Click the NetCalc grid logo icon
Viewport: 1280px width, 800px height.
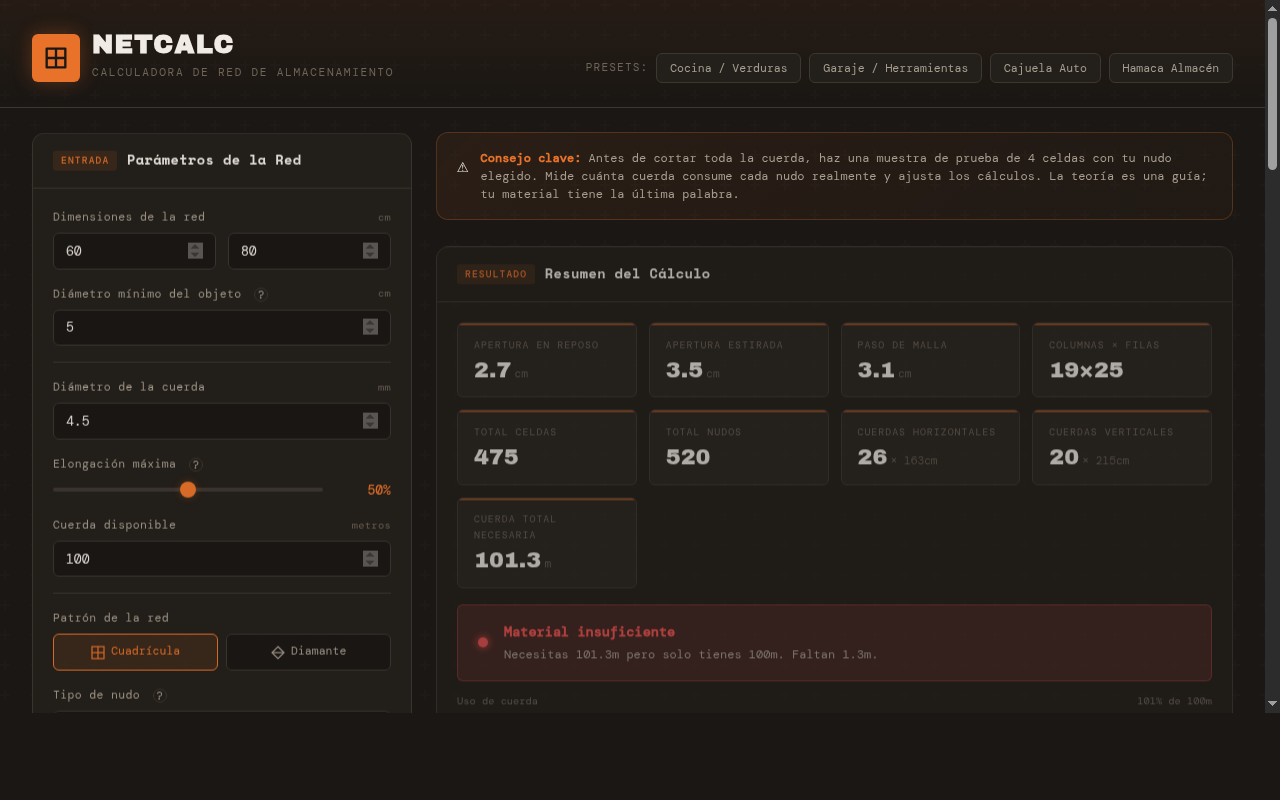click(56, 58)
